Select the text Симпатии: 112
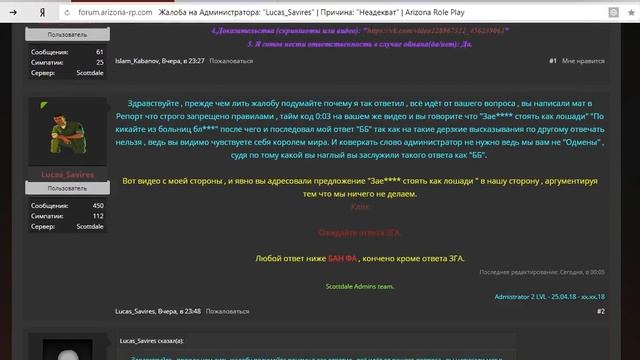The height and width of the screenshot is (360, 640). [67, 216]
